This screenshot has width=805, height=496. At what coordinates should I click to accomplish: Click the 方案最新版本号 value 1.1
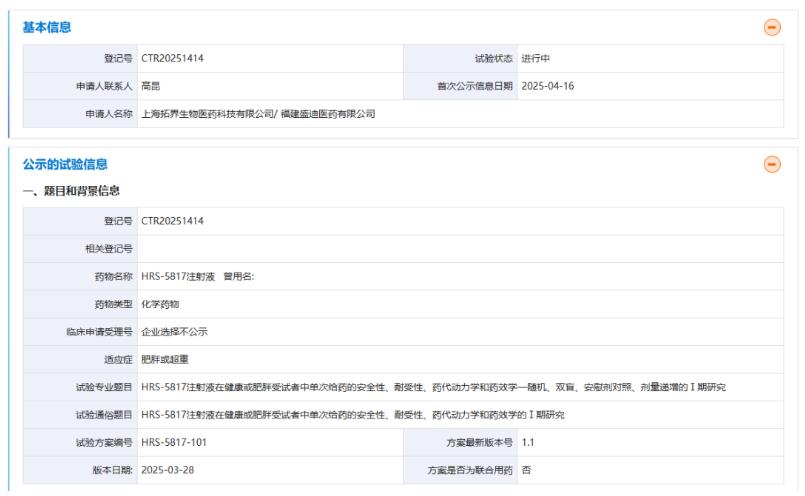click(528, 441)
